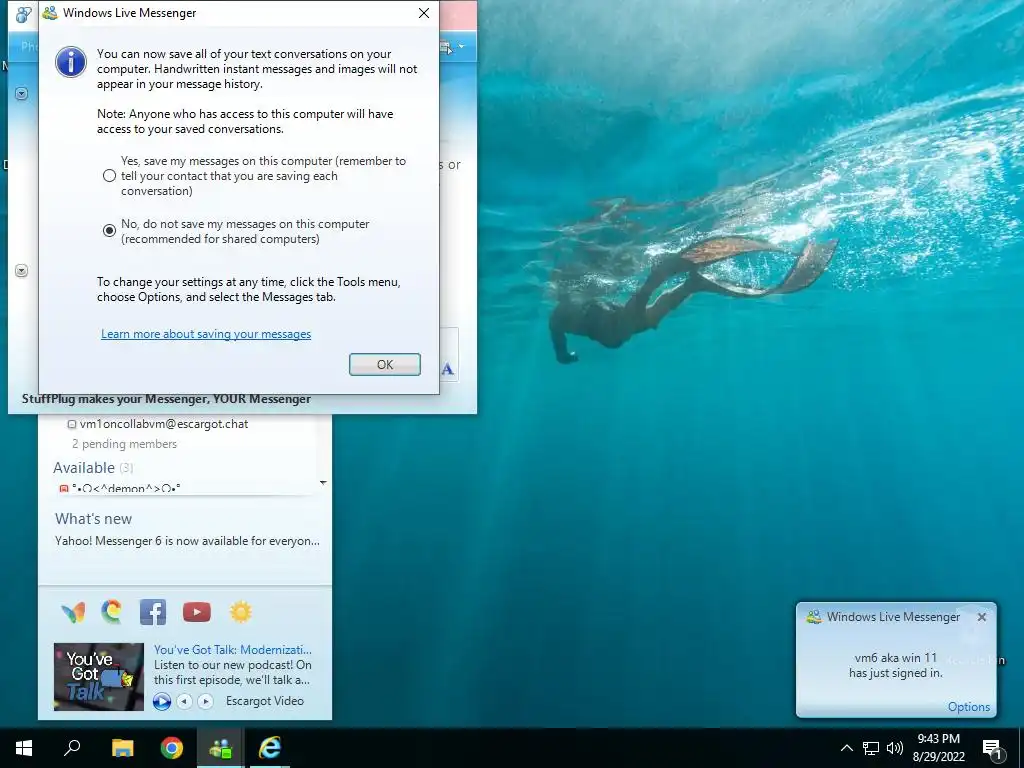This screenshot has height=768, width=1024.
Task: Click the Escargot Video label
Action: [x=264, y=701]
